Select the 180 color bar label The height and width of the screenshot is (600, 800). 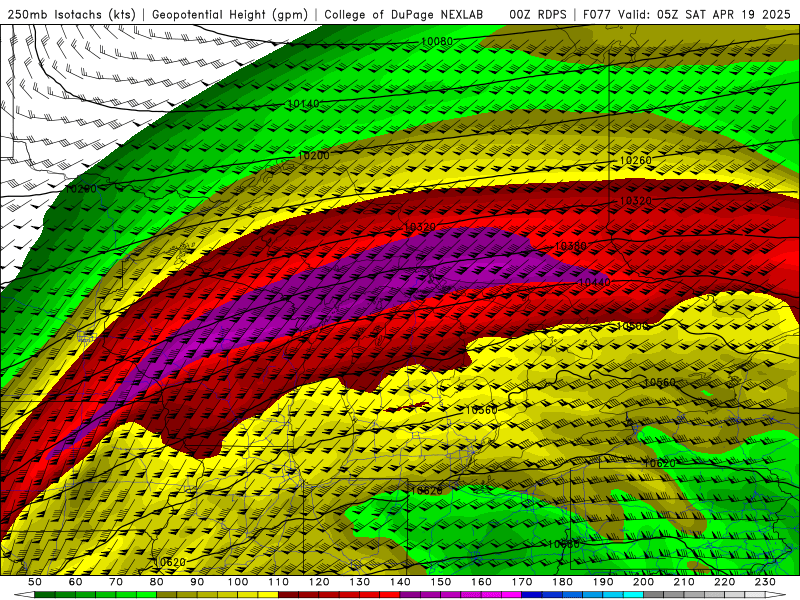click(x=562, y=582)
